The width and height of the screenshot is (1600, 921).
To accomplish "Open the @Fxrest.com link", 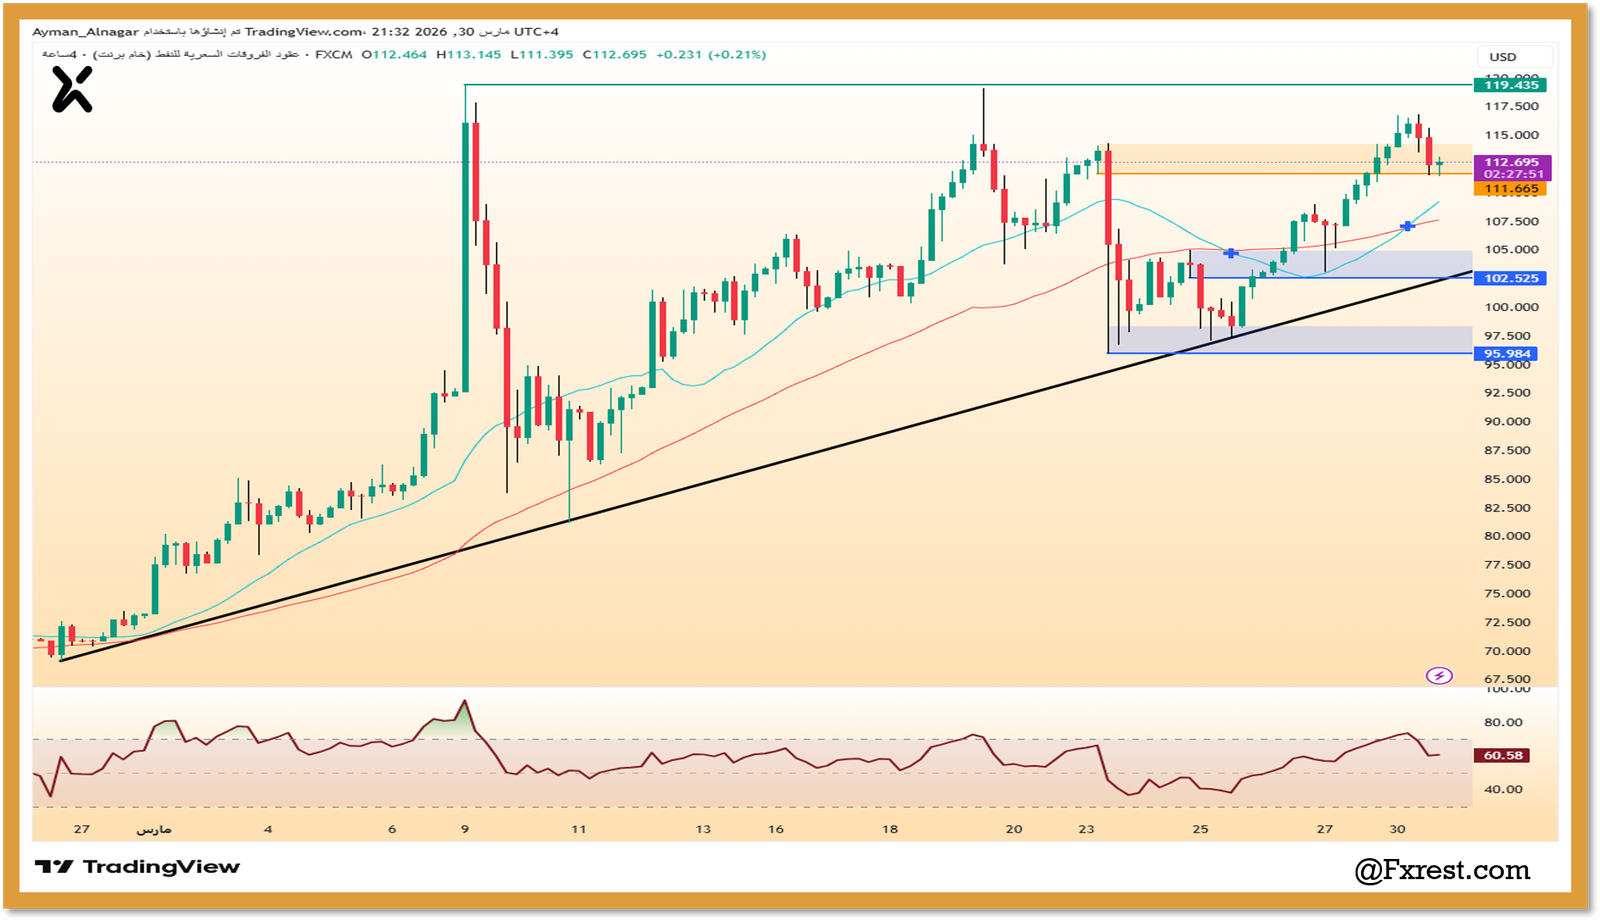I will (1441, 871).
